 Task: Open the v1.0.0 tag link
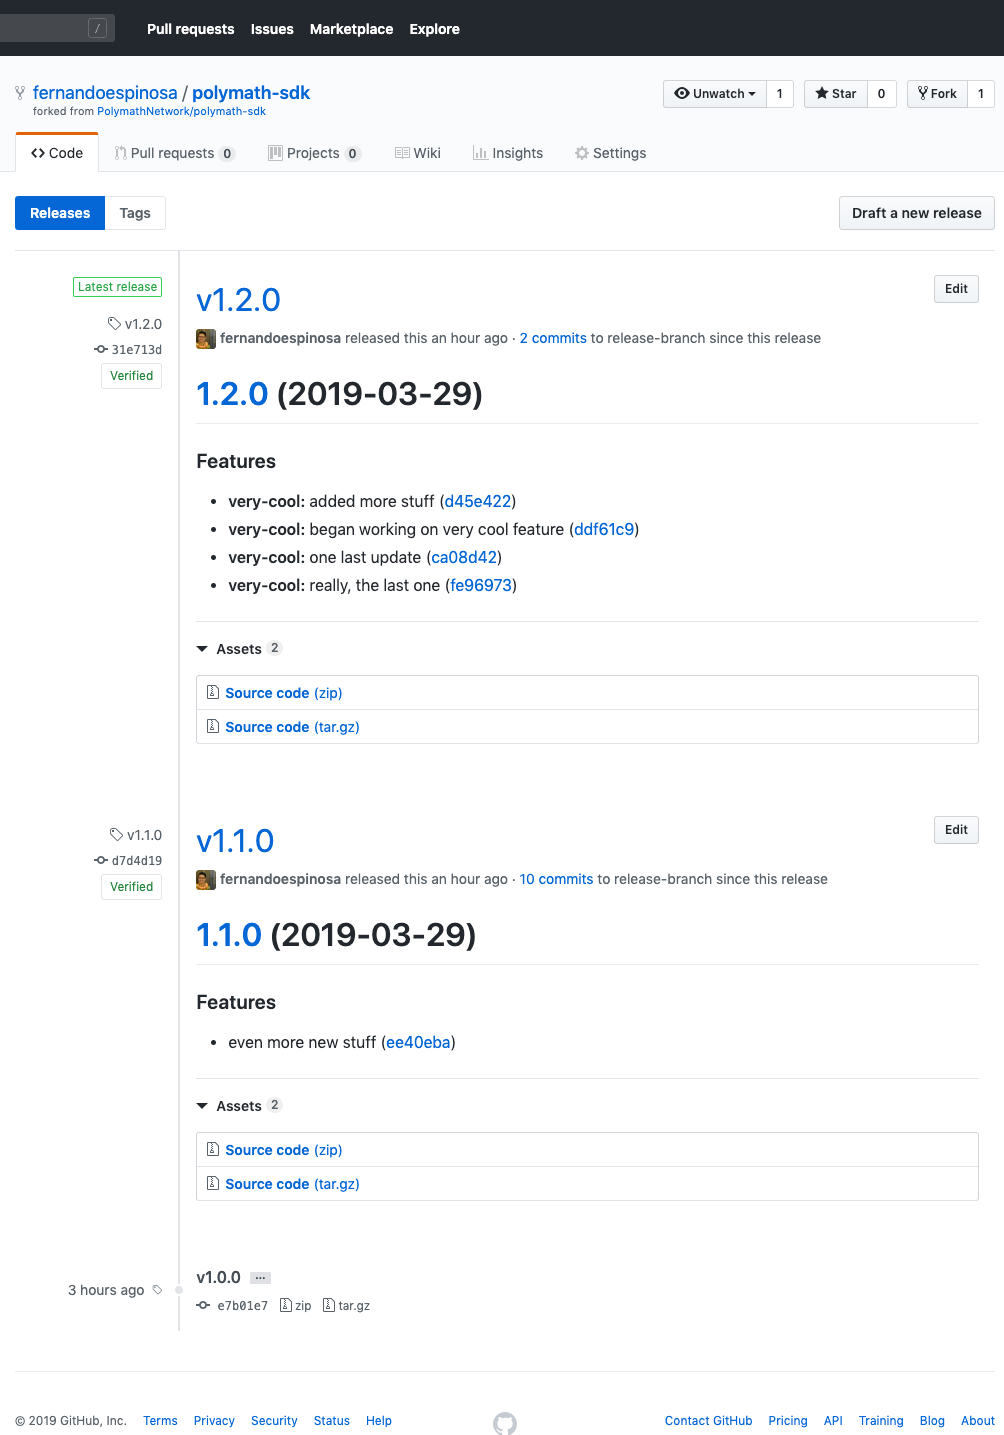(218, 1278)
